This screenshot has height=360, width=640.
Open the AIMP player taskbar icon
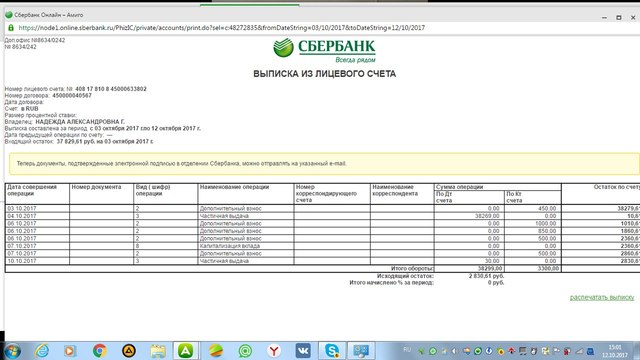click(x=129, y=351)
